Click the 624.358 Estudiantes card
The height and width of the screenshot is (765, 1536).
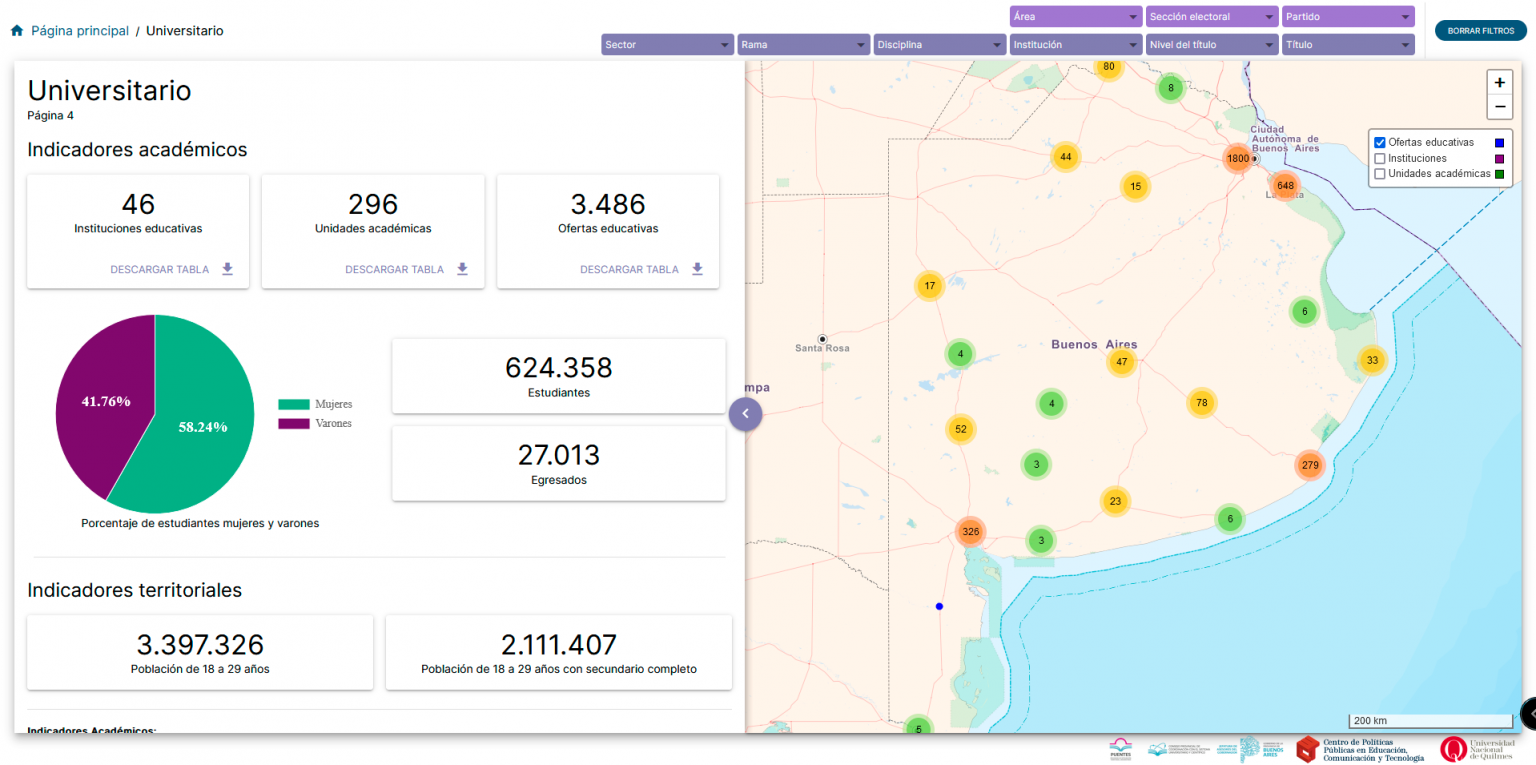pyautogui.click(x=558, y=376)
